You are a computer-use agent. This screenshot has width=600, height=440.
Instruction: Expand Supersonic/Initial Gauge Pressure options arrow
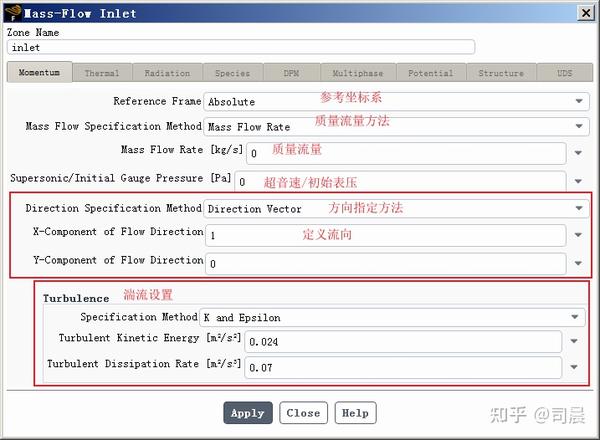coord(578,181)
